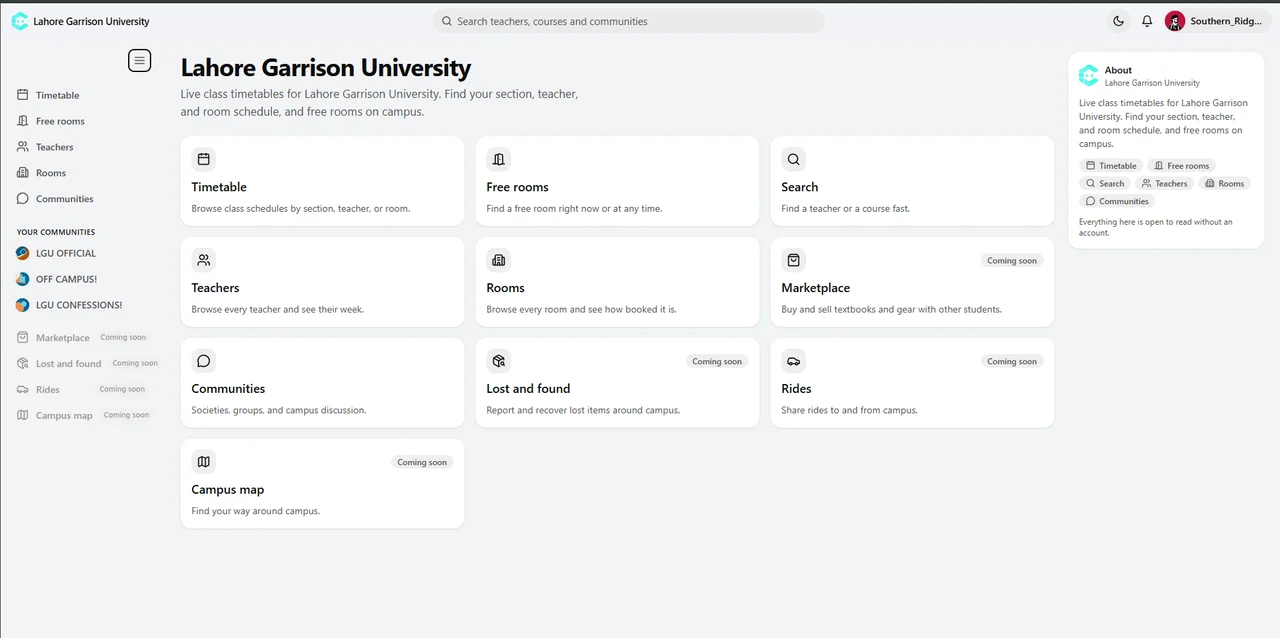Open the Rides card title
1280x638 pixels.
pos(796,389)
